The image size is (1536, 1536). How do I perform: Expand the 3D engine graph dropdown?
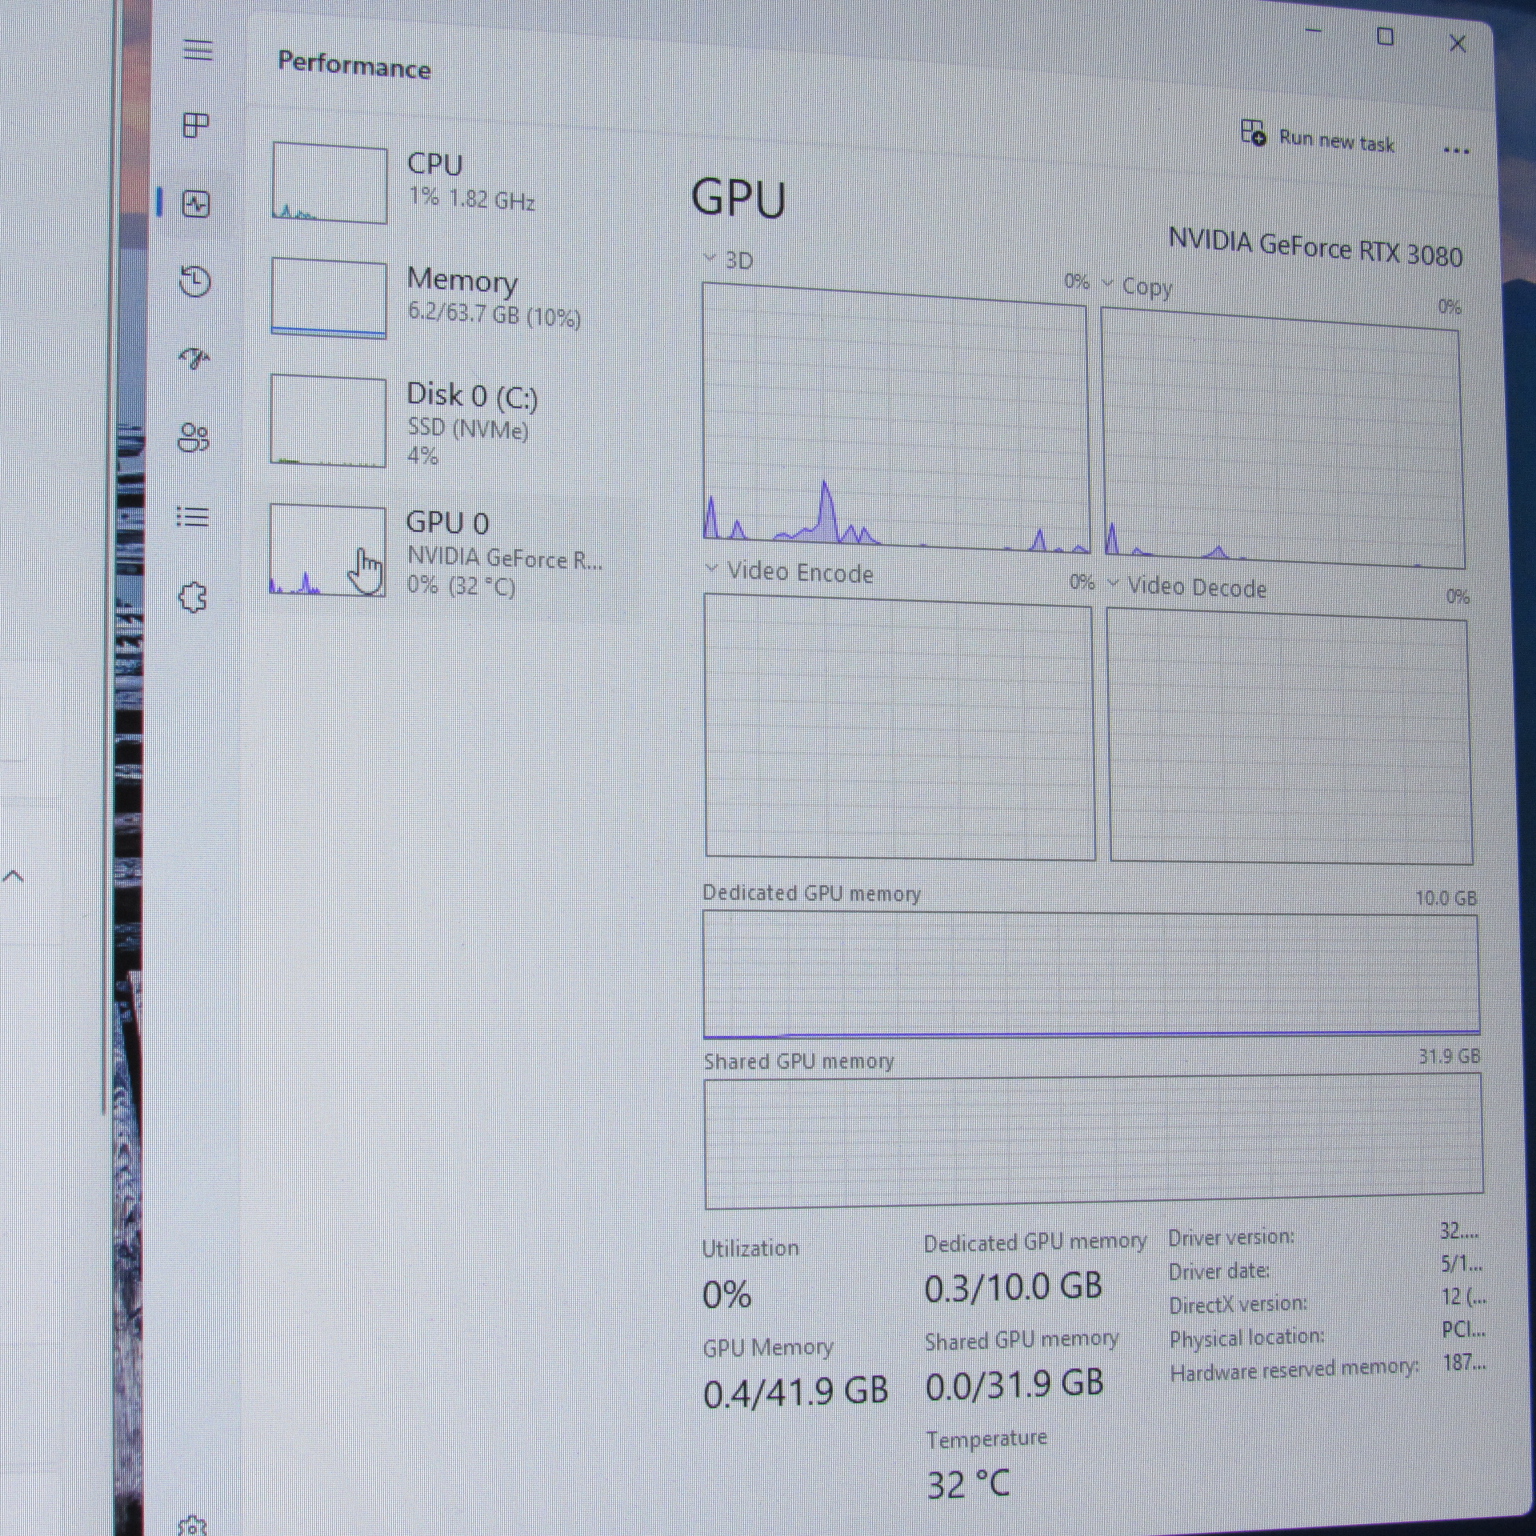coord(729,260)
